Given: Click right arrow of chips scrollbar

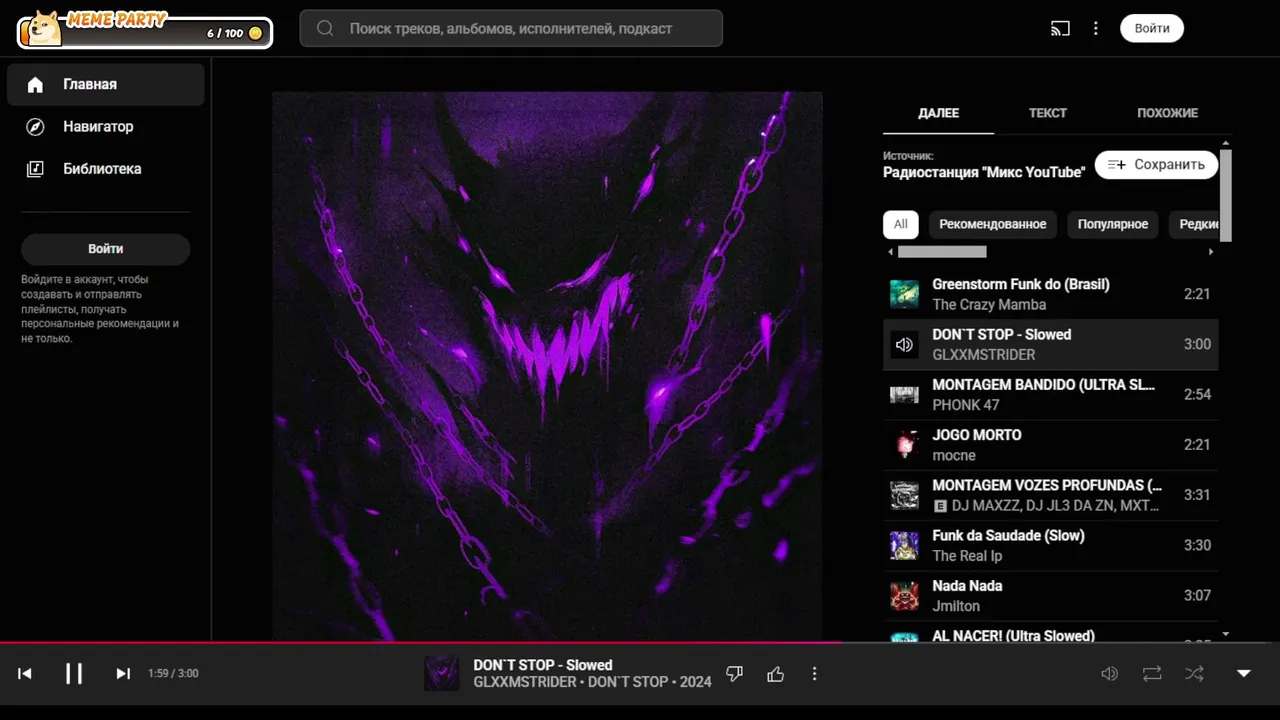Looking at the screenshot, I should 1211,252.
